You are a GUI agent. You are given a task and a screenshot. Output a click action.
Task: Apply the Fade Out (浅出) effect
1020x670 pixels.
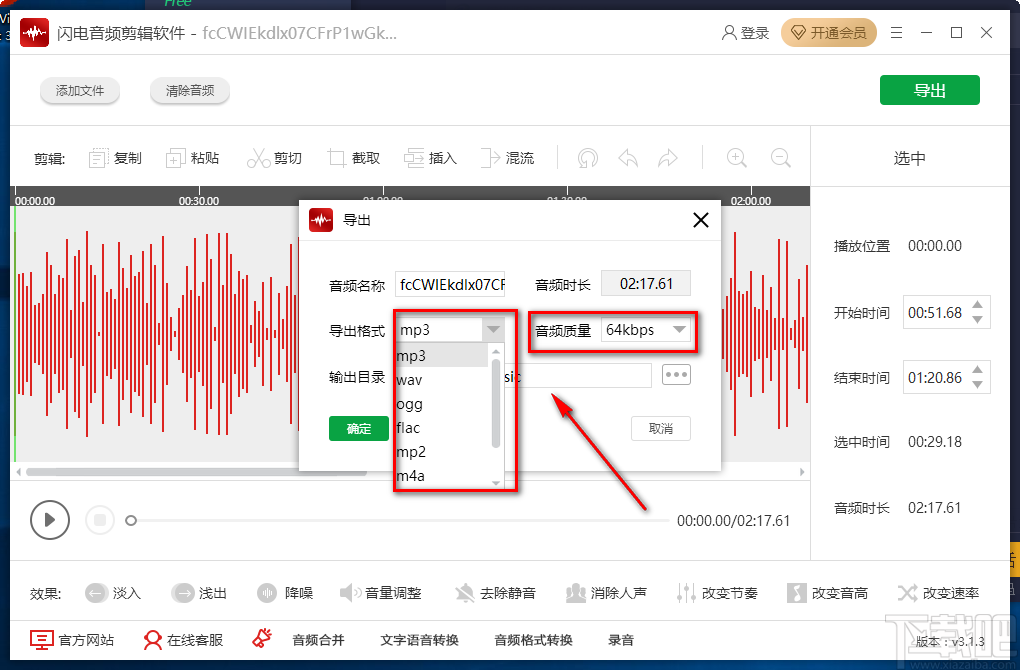point(199,593)
